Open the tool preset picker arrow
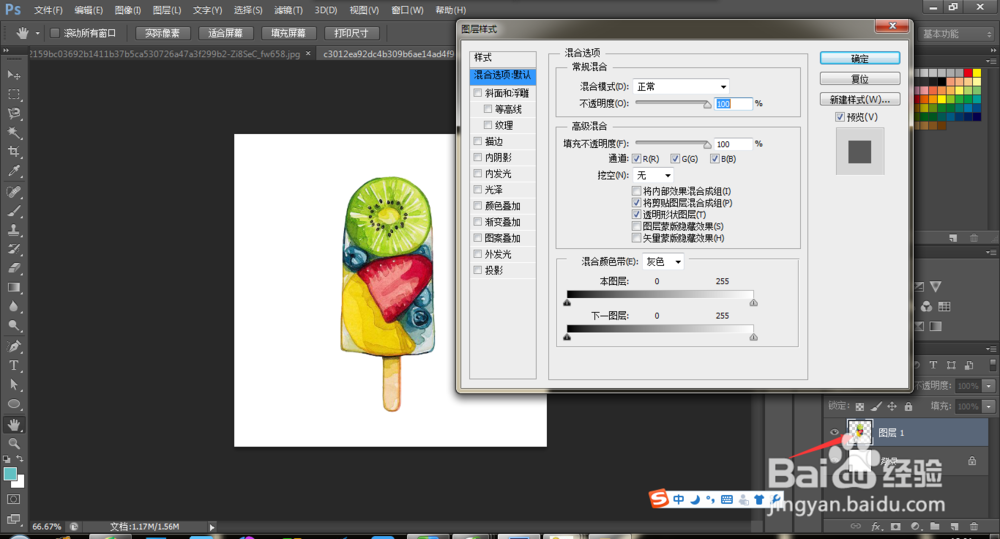The width and height of the screenshot is (1000, 539). click(x=38, y=33)
